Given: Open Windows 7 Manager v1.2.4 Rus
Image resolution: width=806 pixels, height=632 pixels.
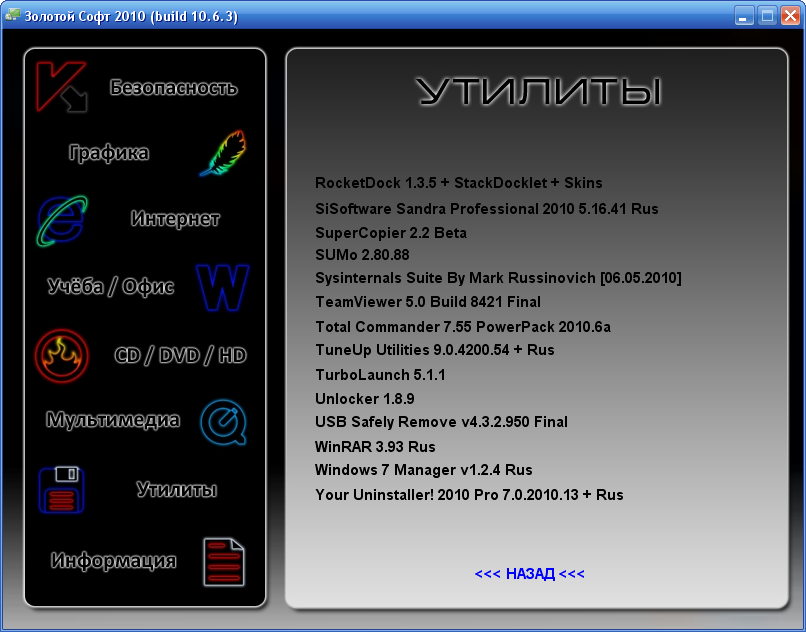Looking at the screenshot, I should [424, 470].
